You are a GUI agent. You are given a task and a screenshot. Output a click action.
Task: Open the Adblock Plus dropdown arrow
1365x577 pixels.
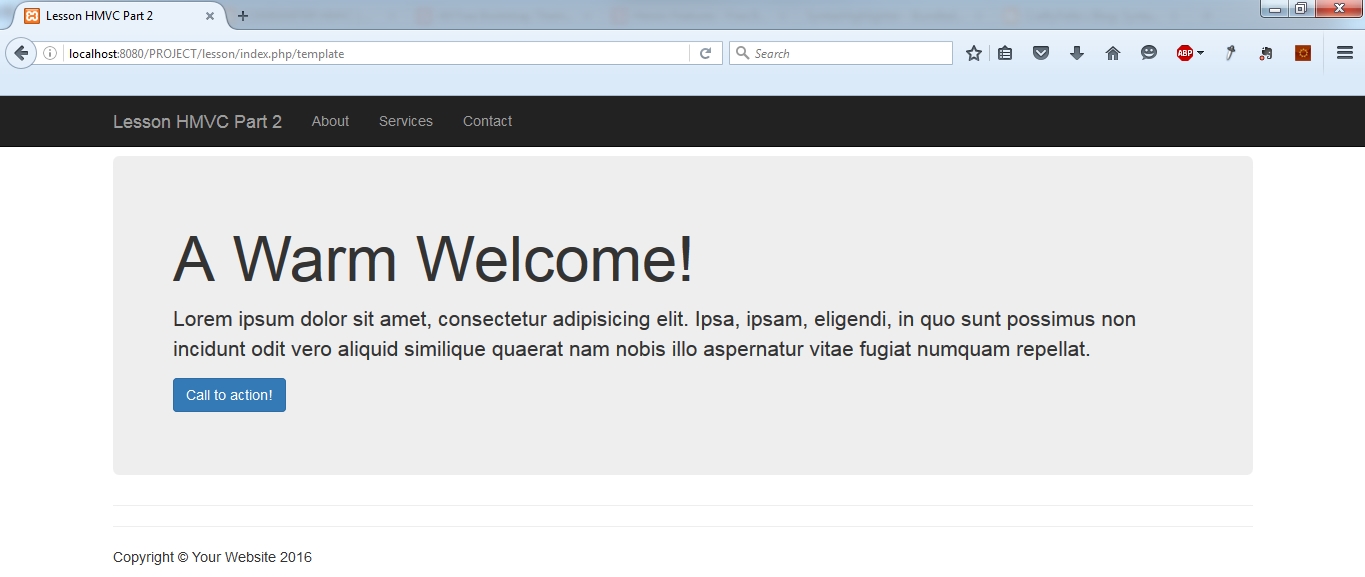[1199, 52]
